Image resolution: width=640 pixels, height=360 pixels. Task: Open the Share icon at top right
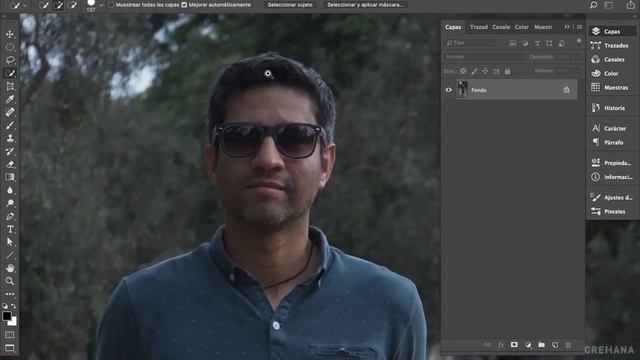click(631, 5)
